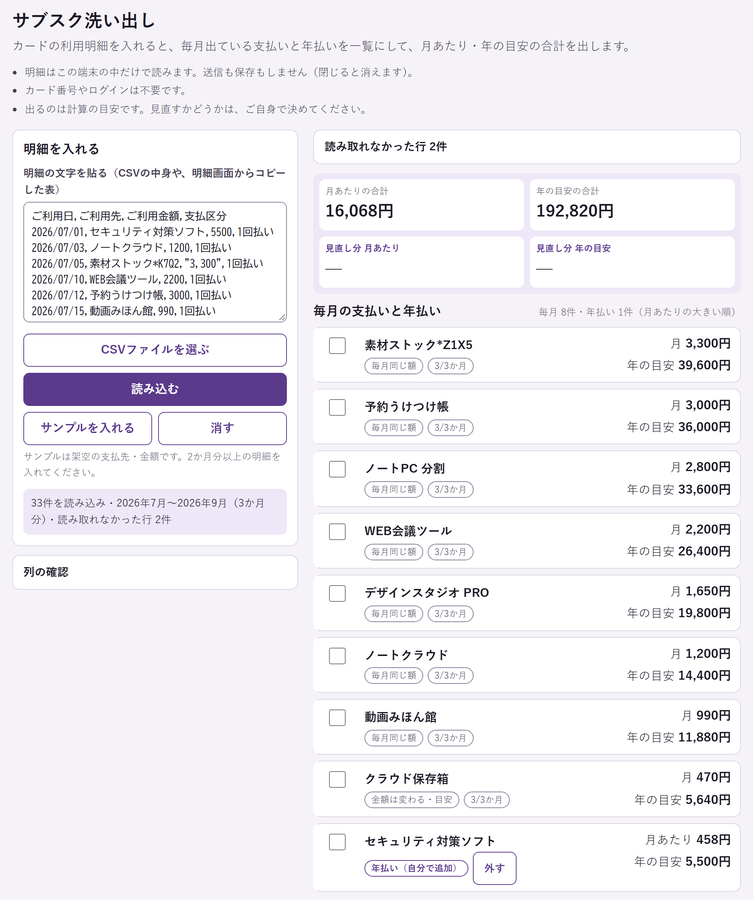Click the 明細を入れる heading

coord(61,149)
